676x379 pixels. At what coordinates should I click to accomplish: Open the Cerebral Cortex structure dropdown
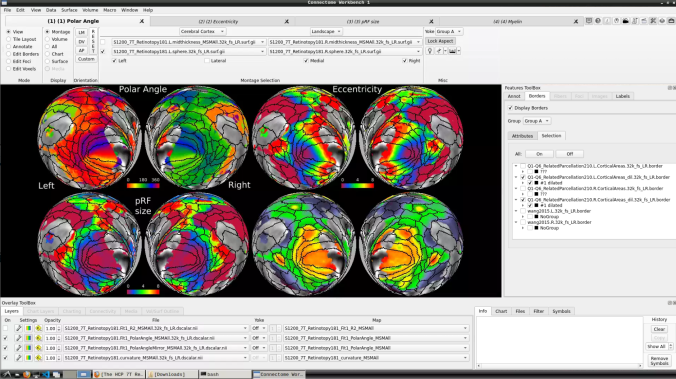(202, 31)
